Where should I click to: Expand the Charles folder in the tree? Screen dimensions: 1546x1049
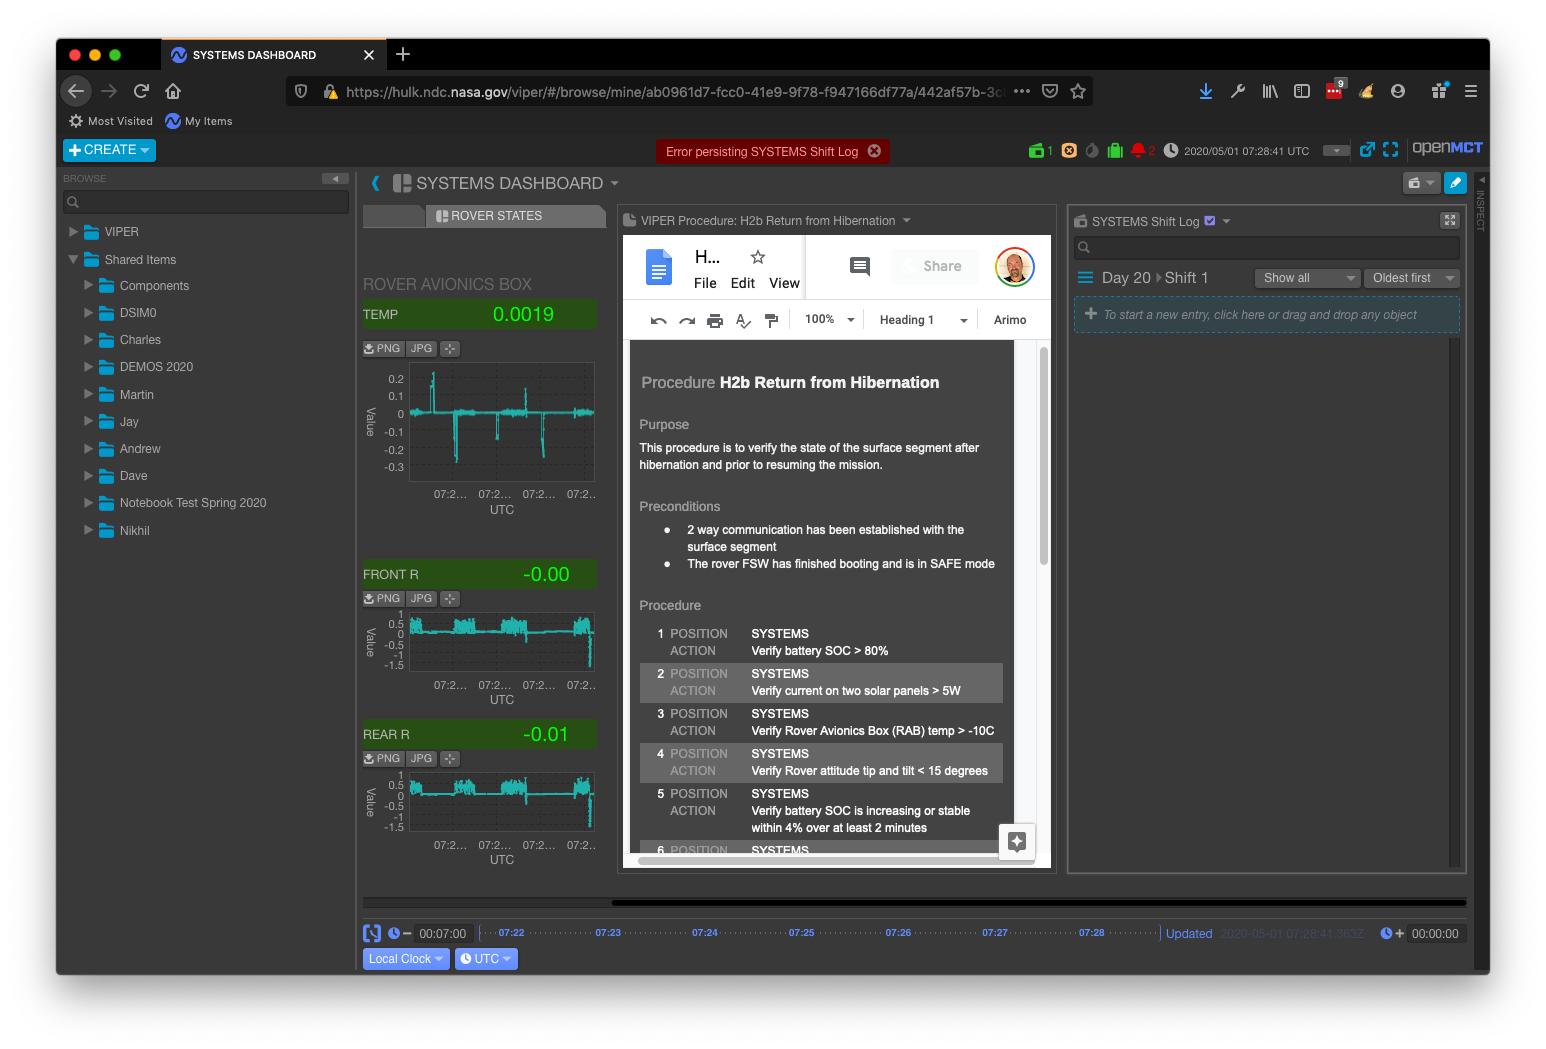point(89,340)
